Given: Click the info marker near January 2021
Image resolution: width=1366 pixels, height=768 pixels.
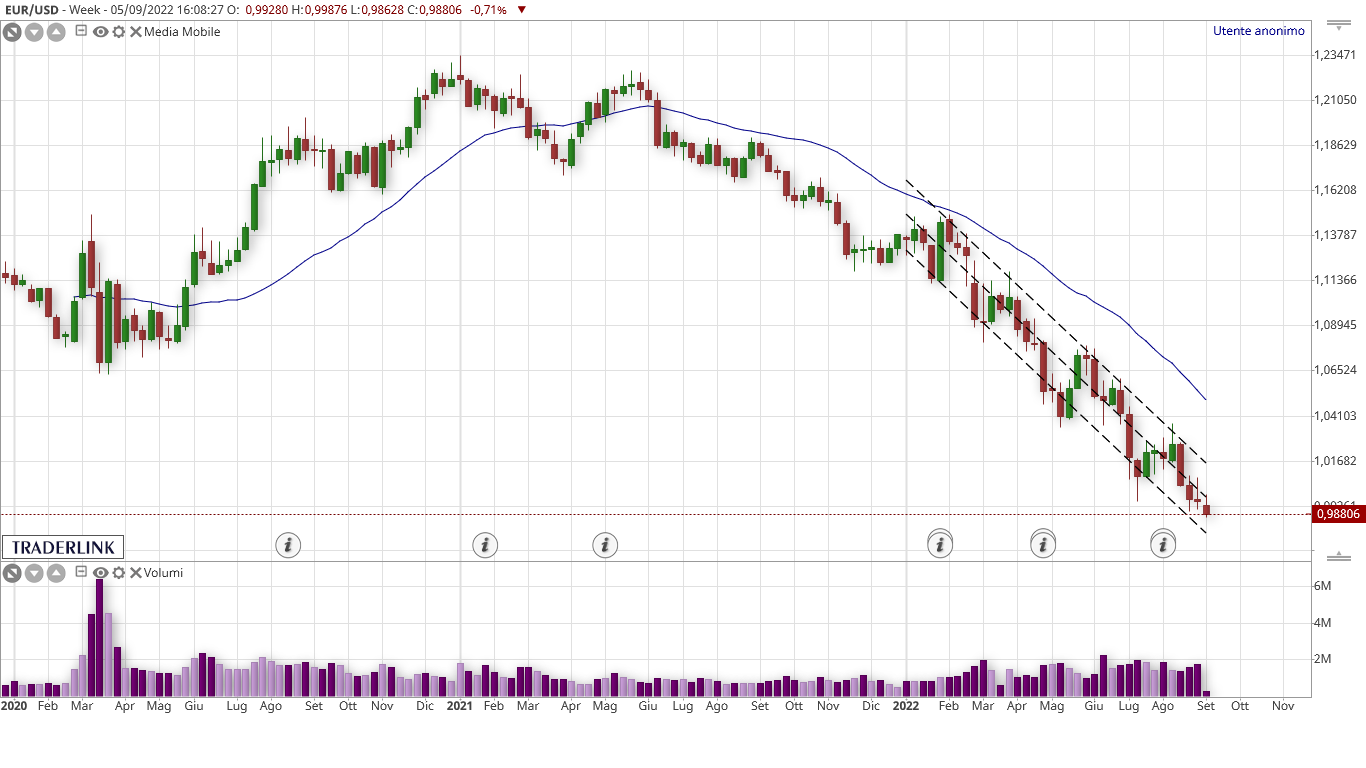Looking at the screenshot, I should (485, 545).
